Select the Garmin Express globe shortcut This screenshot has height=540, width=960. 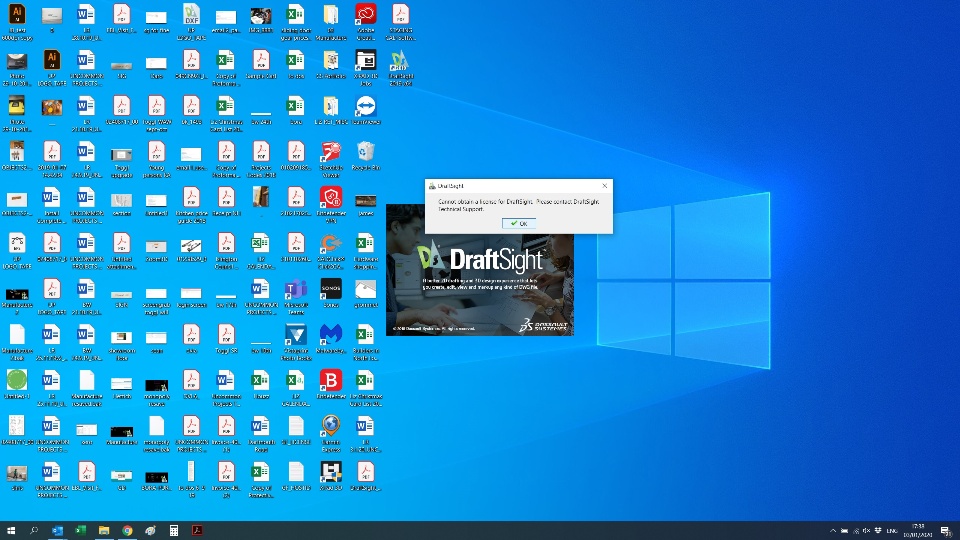pos(331,432)
